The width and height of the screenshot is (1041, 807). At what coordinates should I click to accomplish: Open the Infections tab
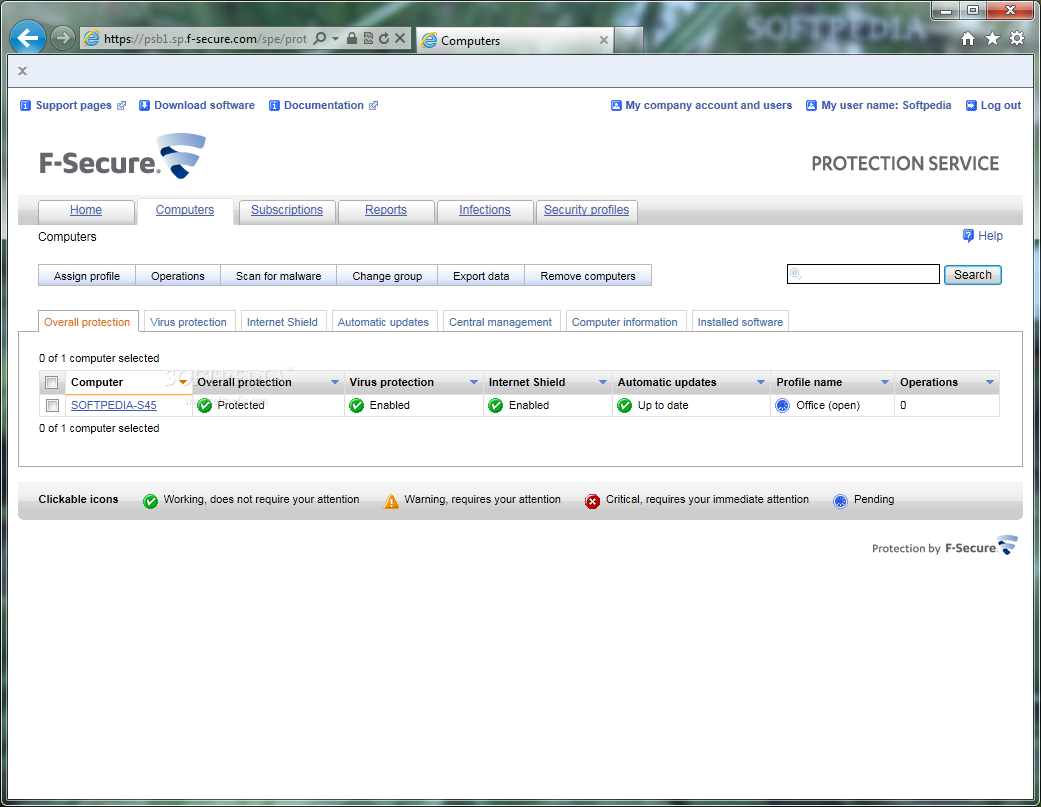pos(485,210)
